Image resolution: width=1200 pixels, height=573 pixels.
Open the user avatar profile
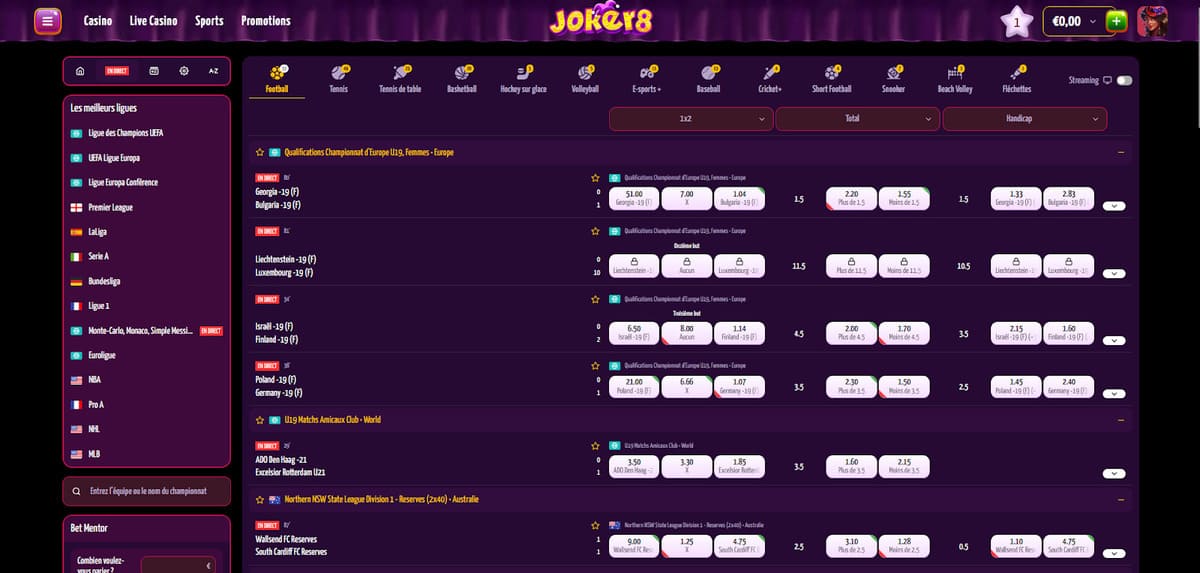click(x=1152, y=20)
